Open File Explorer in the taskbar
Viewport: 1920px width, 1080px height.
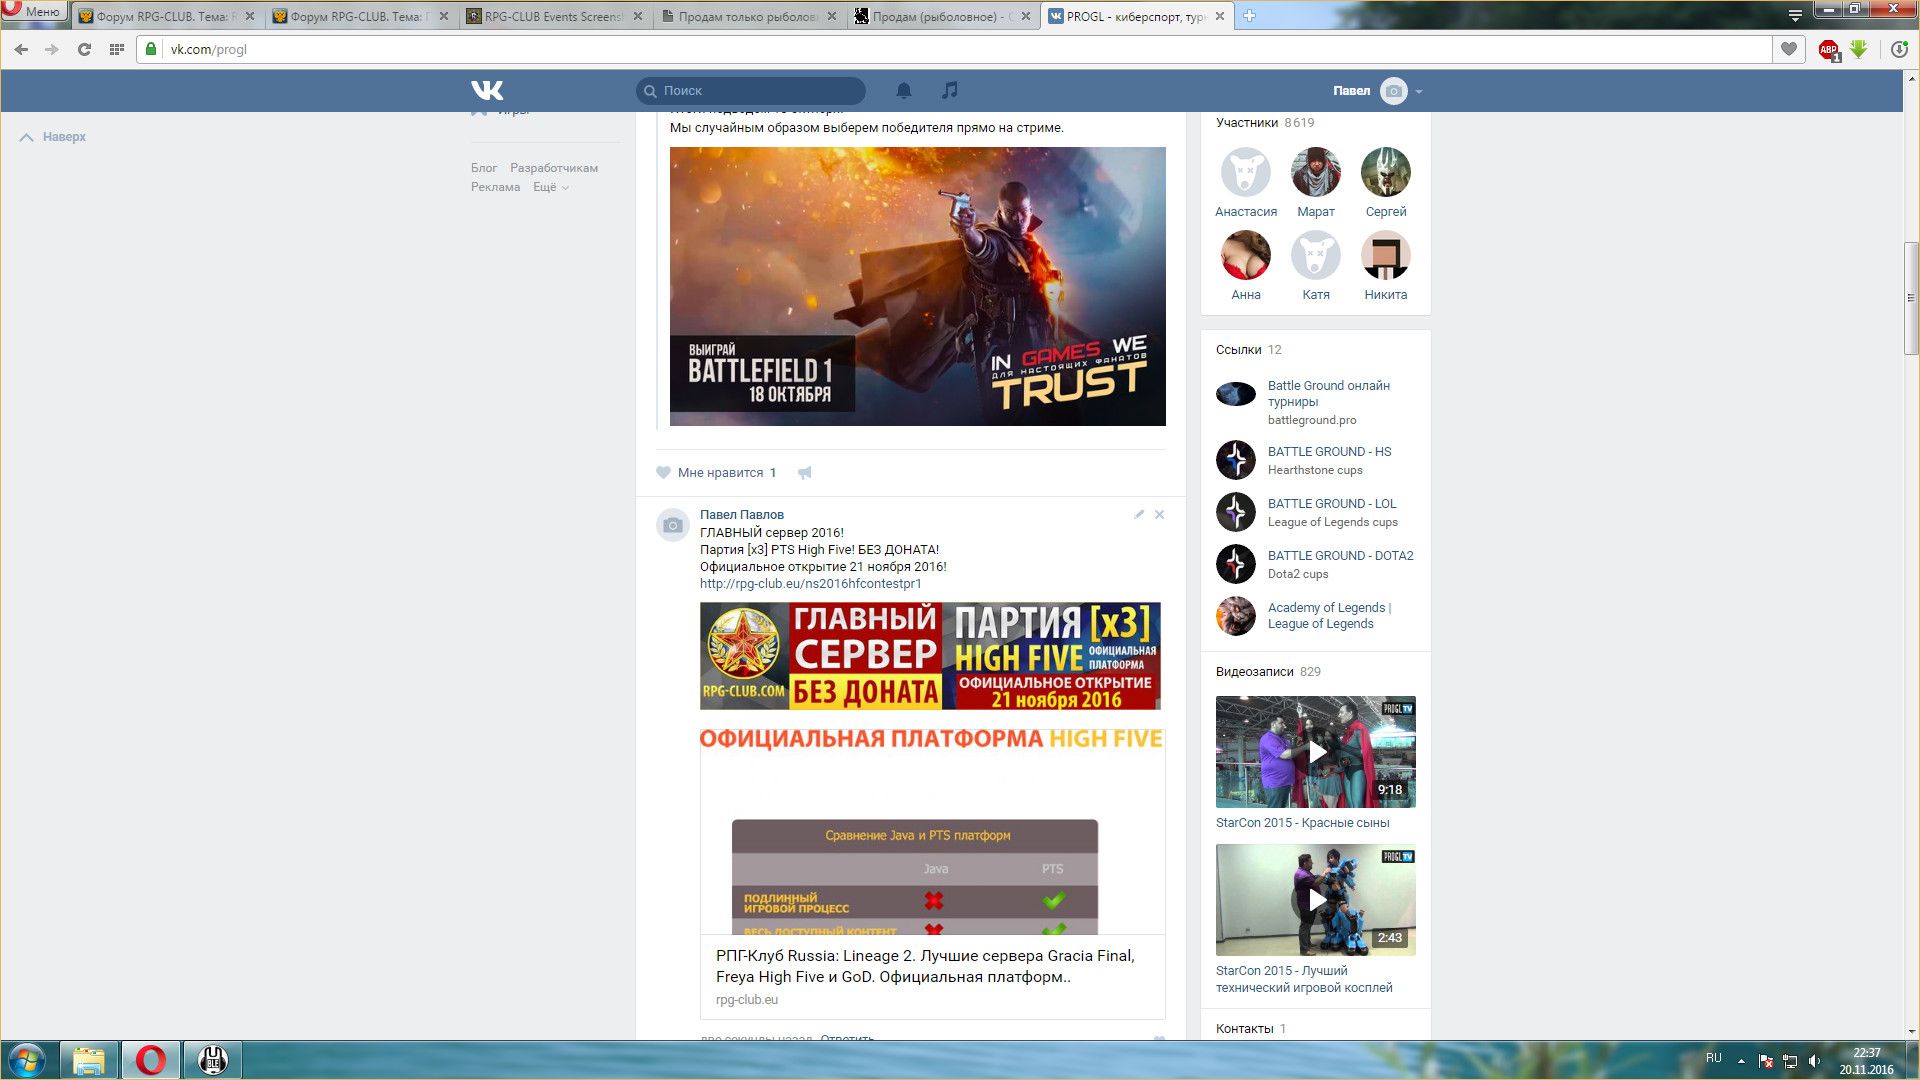point(89,1060)
